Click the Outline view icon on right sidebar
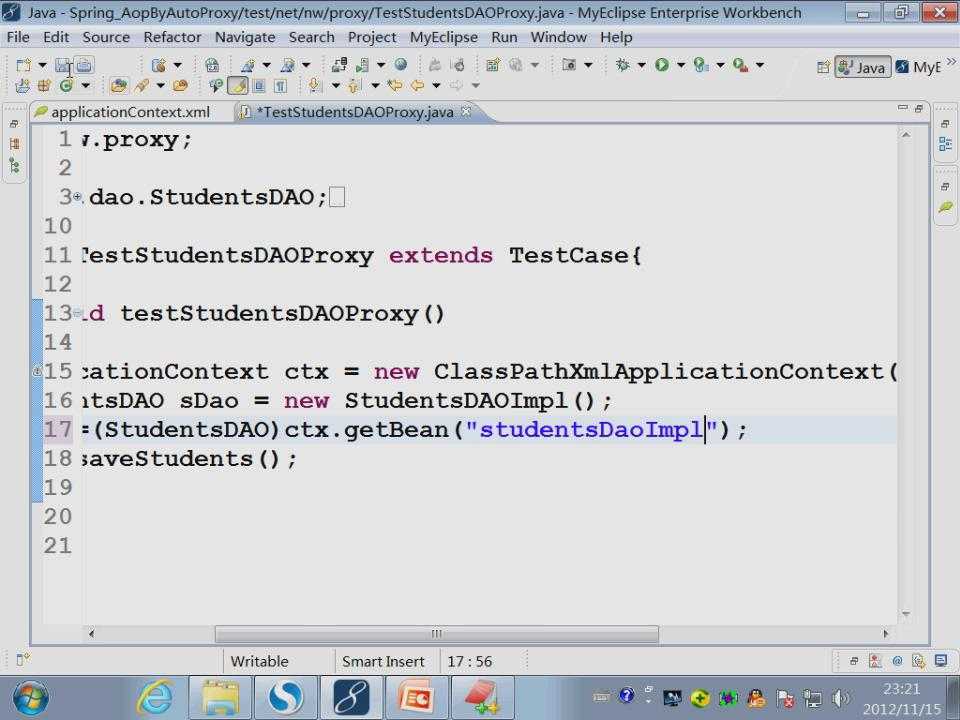 [x=945, y=144]
